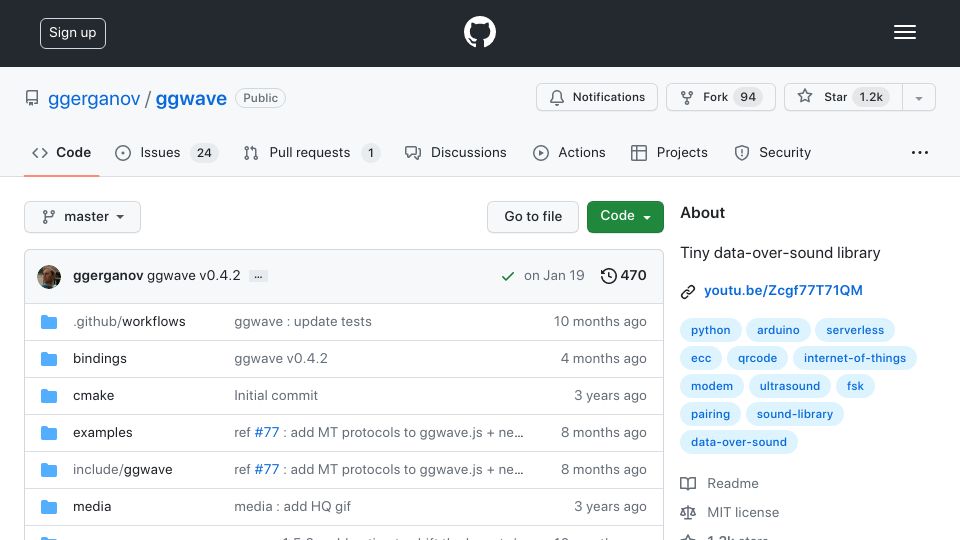Click the folder icon beside media
The height and width of the screenshot is (540, 960).
[49, 507]
